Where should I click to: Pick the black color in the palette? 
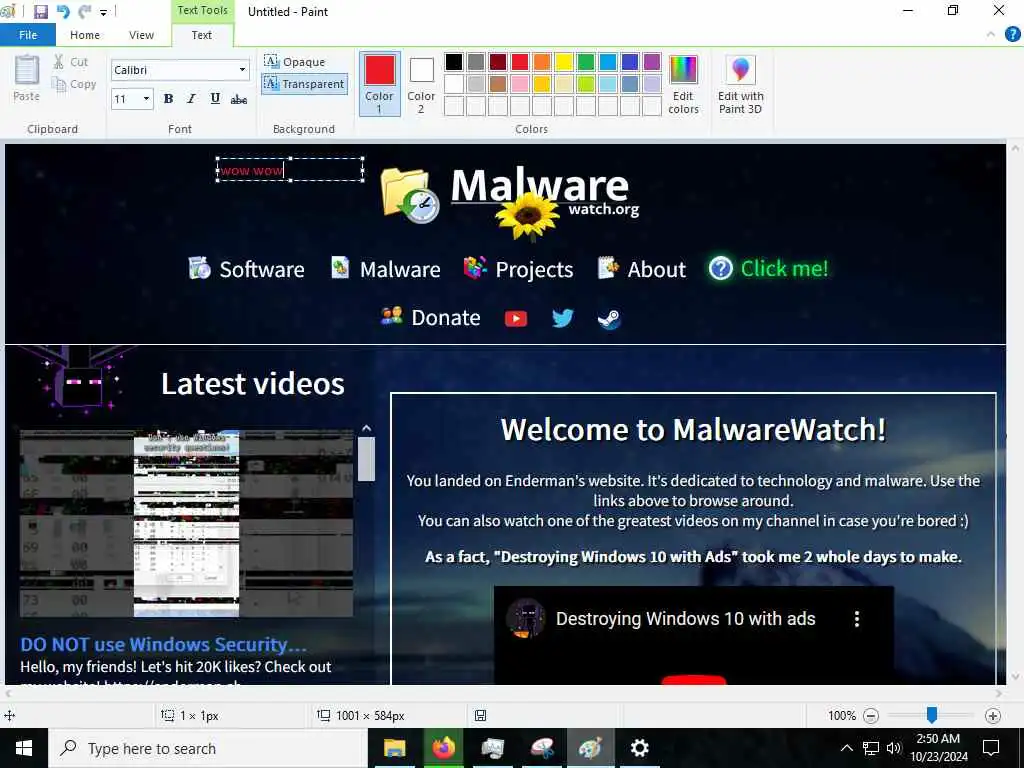point(454,62)
